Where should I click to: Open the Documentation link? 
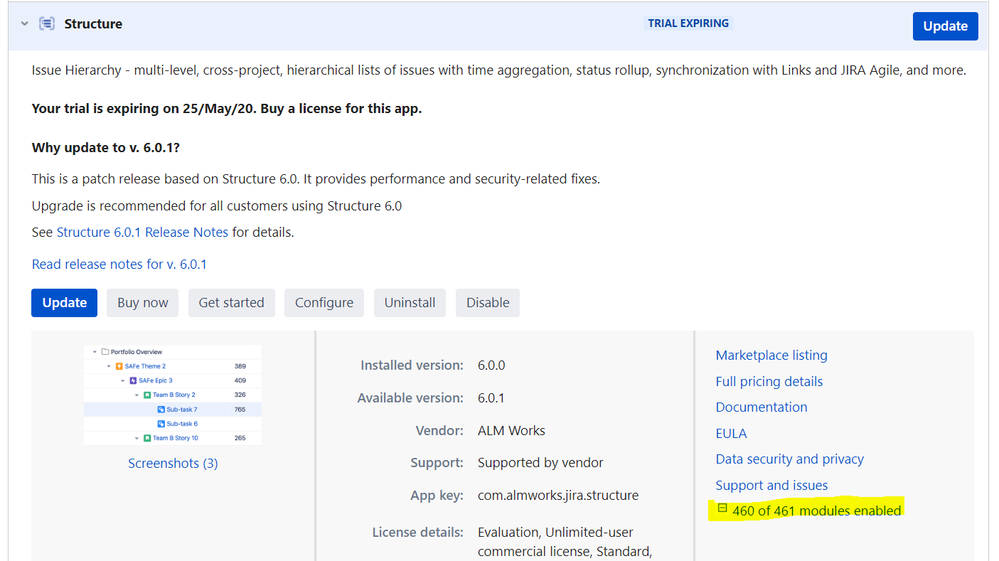[761, 407]
